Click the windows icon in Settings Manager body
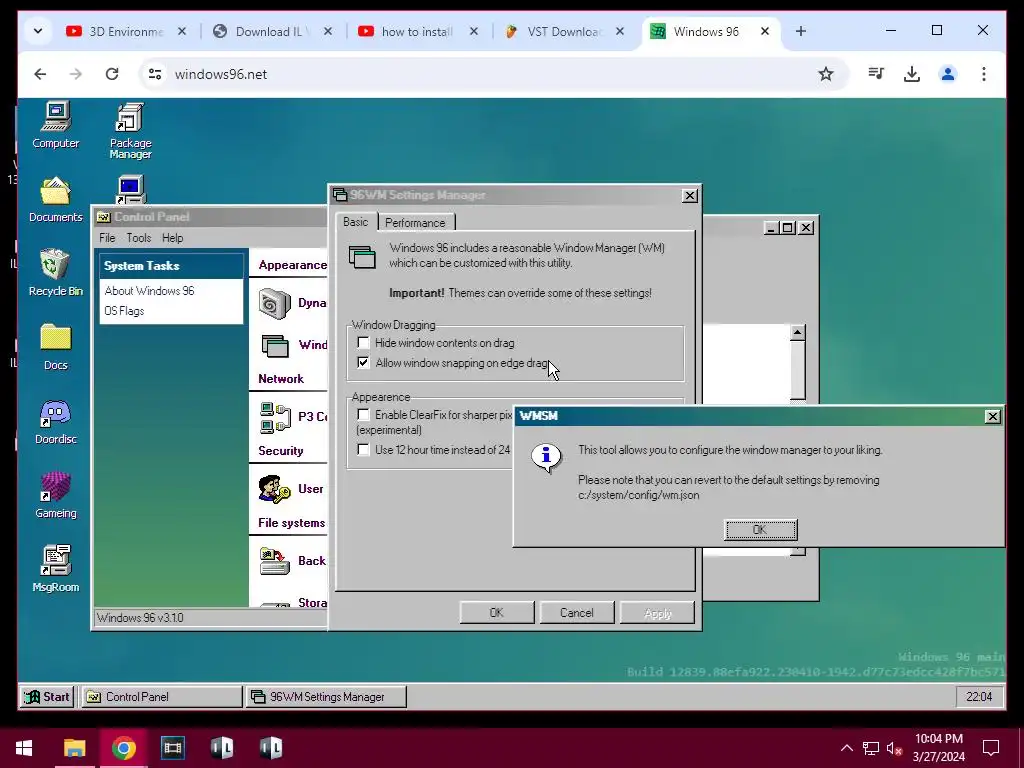The image size is (1024, 768). click(x=362, y=257)
